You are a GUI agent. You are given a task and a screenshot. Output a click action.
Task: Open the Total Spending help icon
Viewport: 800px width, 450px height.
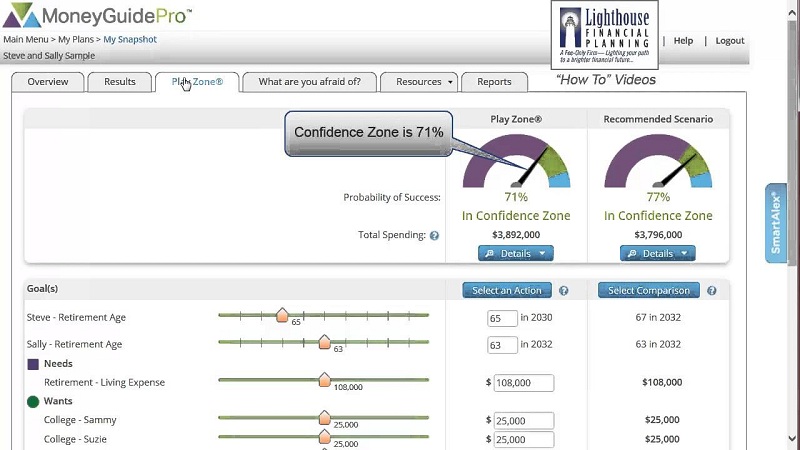[434, 236]
